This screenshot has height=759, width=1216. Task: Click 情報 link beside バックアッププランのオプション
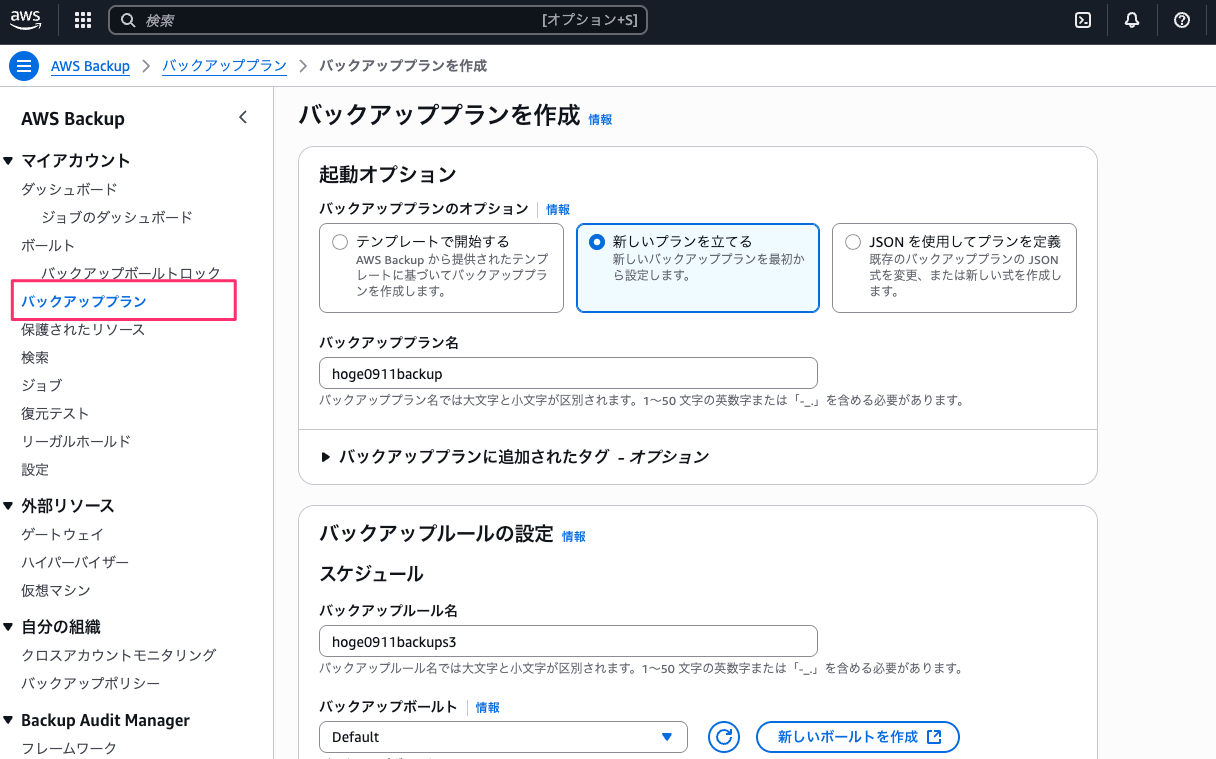click(x=558, y=210)
